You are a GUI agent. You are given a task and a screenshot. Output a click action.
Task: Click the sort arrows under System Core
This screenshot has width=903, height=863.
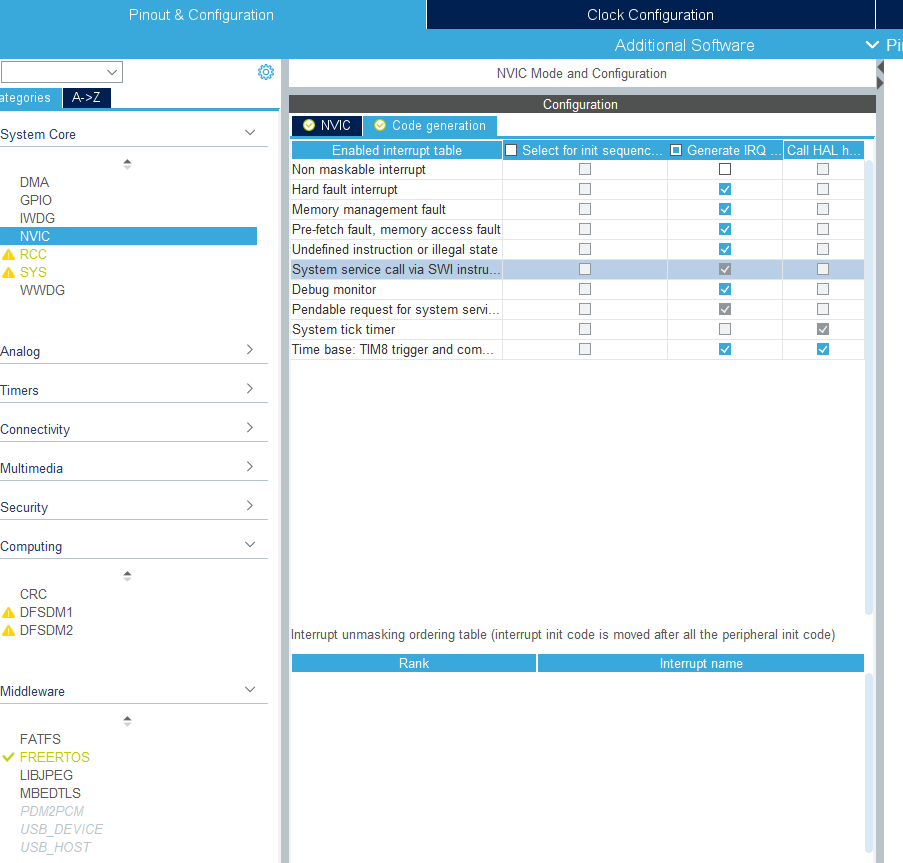pos(127,164)
